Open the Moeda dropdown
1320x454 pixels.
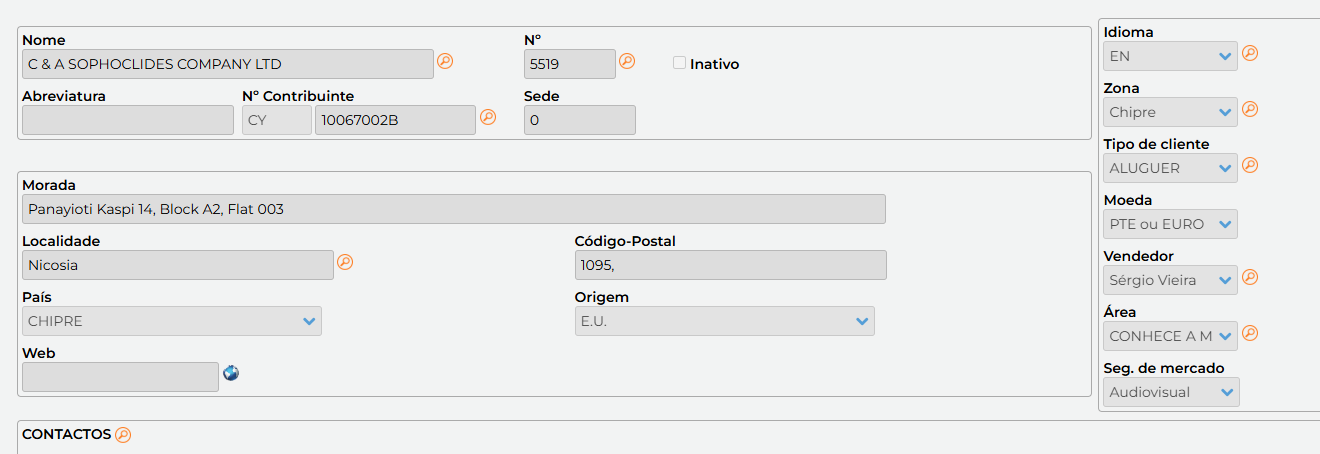click(1171, 224)
